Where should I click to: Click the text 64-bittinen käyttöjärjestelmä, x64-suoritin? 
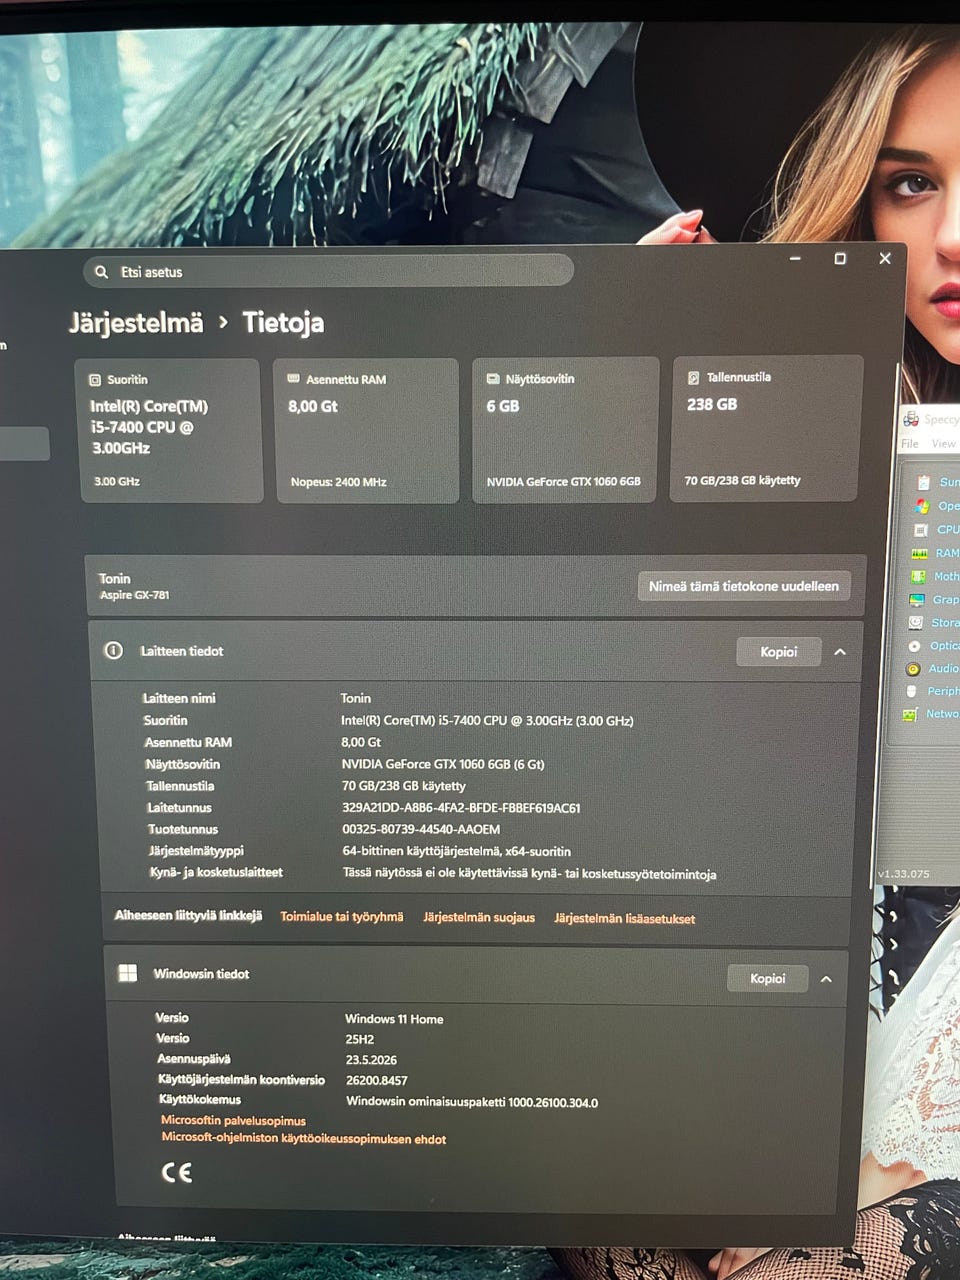pos(457,851)
